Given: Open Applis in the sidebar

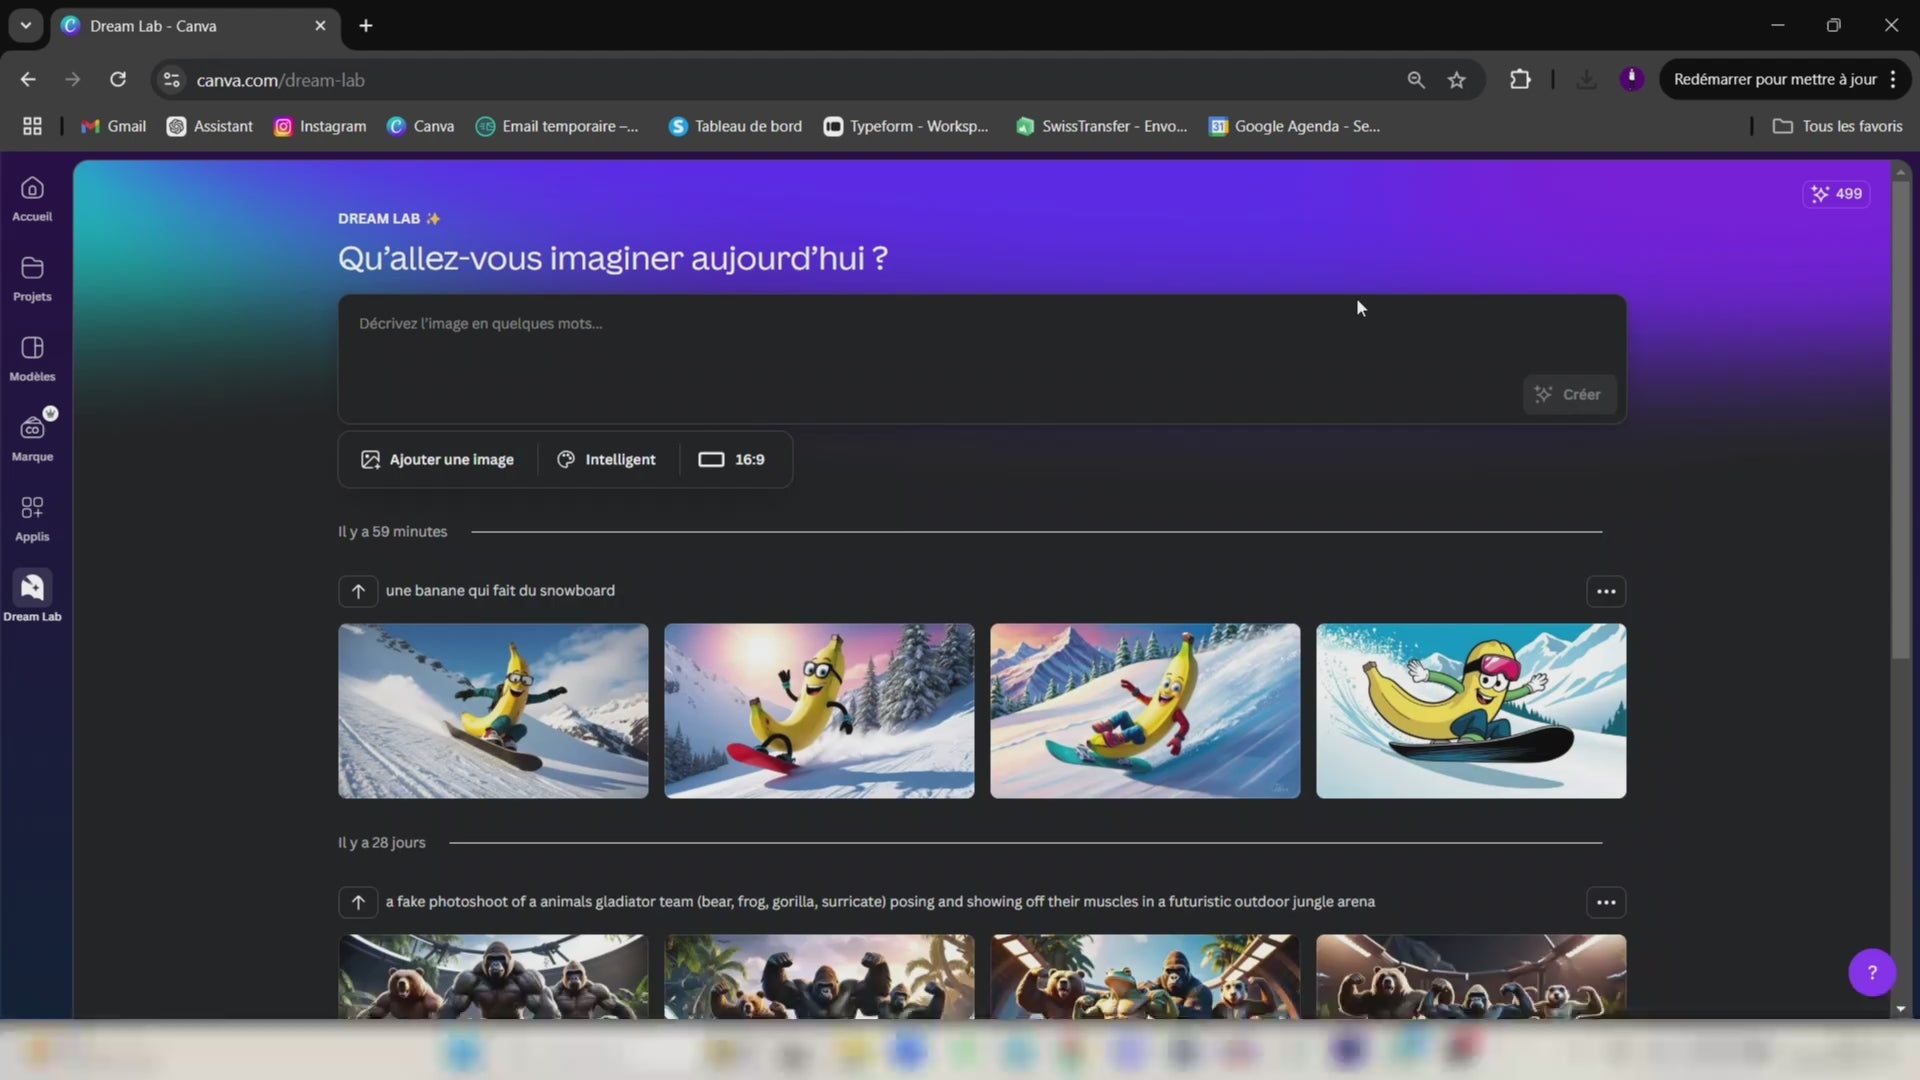Looking at the screenshot, I should pos(32,519).
